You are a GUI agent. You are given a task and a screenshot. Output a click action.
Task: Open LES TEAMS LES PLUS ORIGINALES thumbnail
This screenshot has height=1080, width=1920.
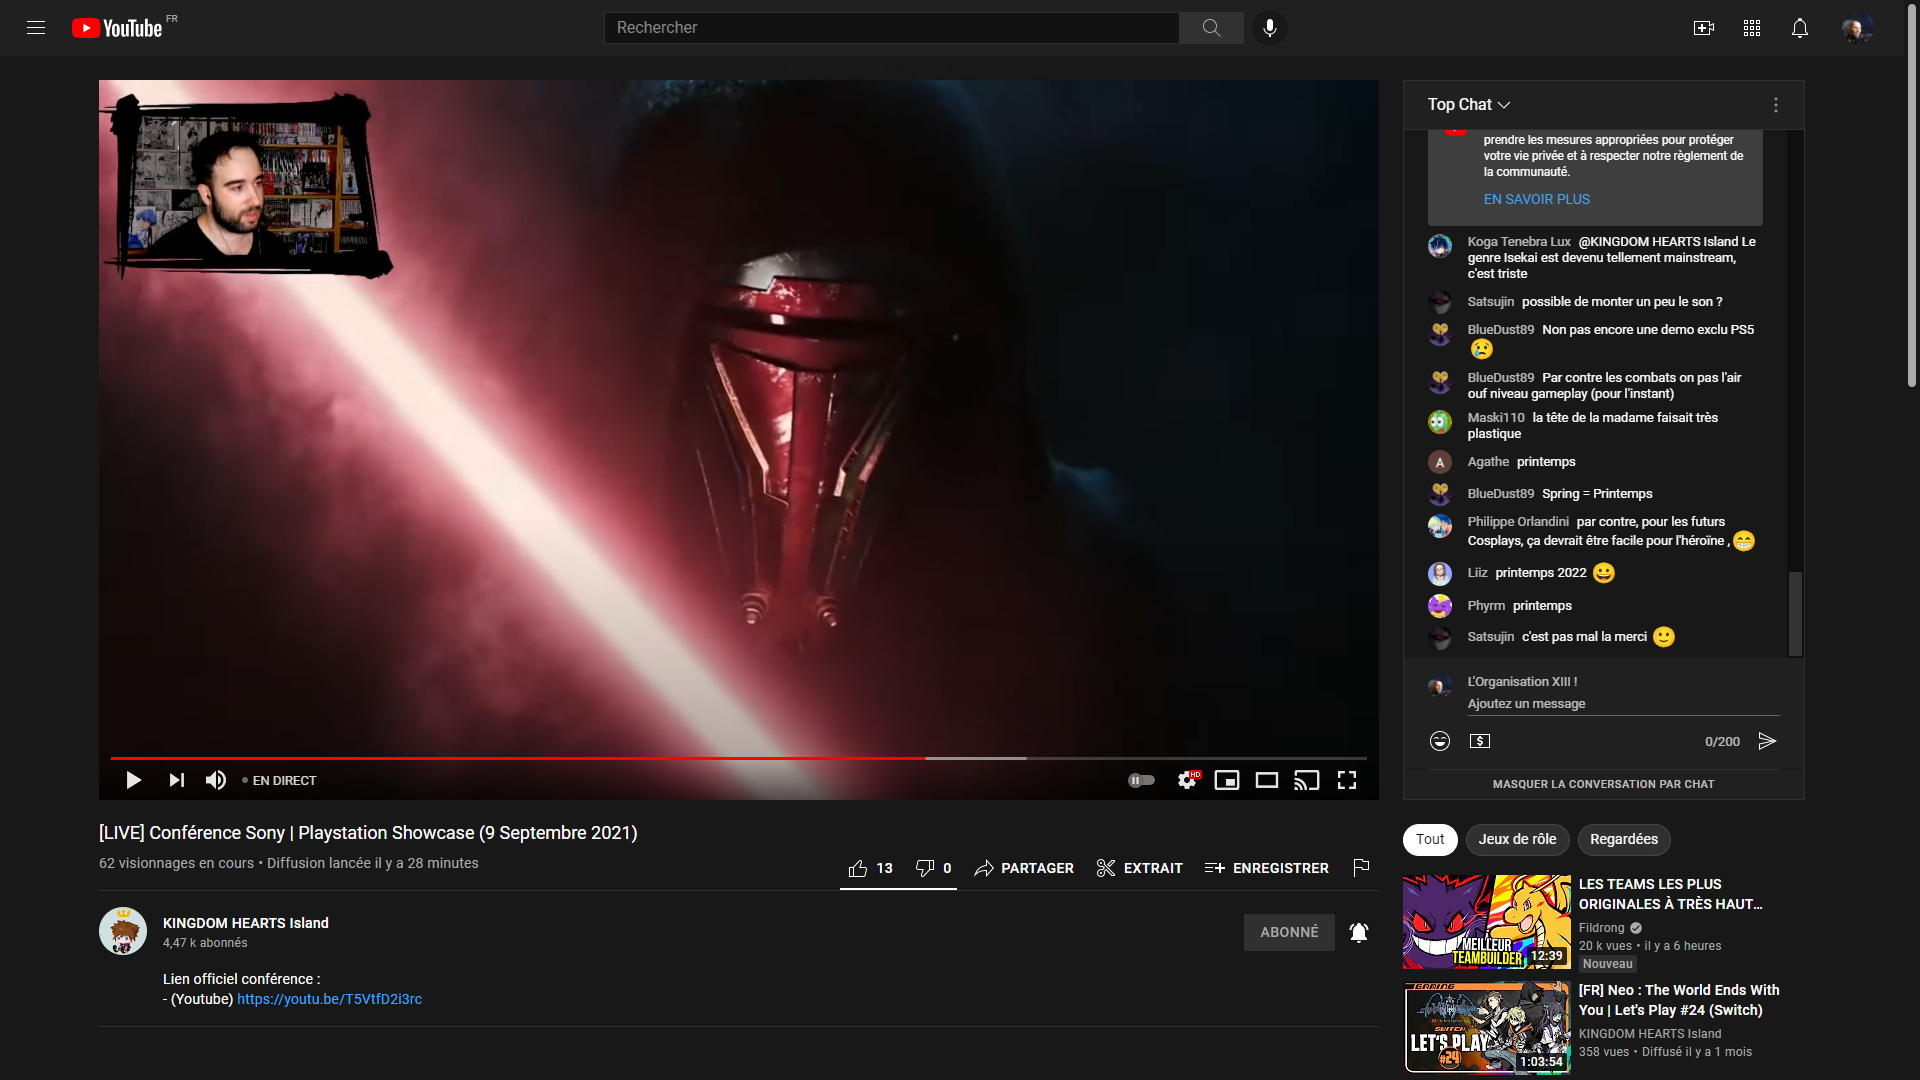pos(1487,922)
